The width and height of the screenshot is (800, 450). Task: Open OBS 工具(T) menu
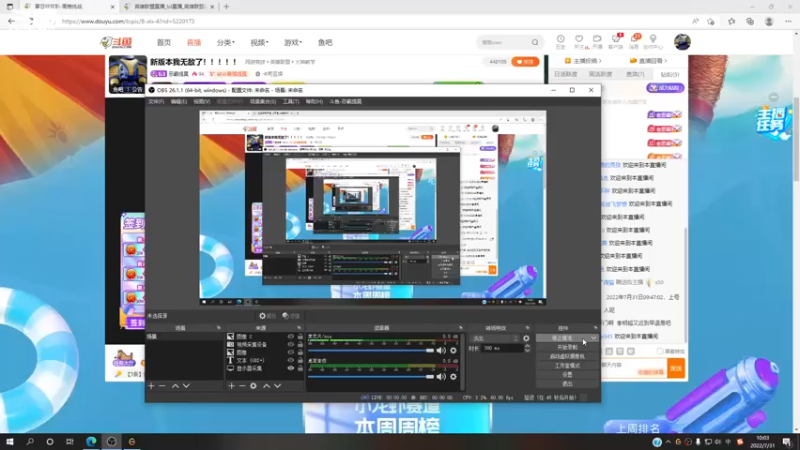click(x=291, y=102)
